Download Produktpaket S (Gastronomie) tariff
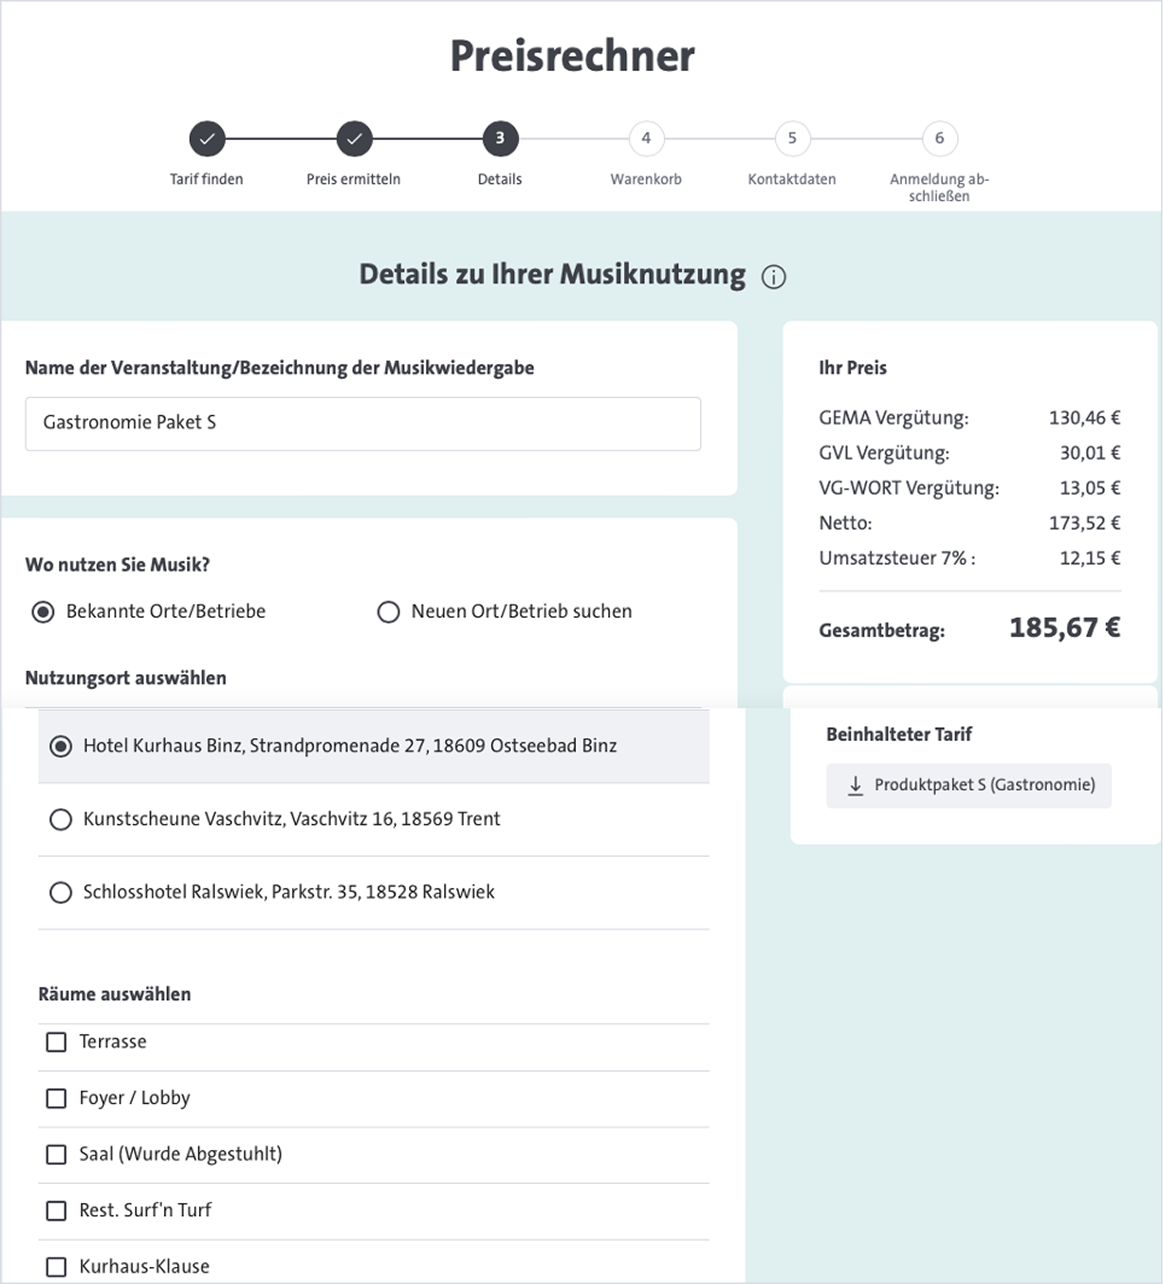This screenshot has height=1284, width=1163. point(968,786)
